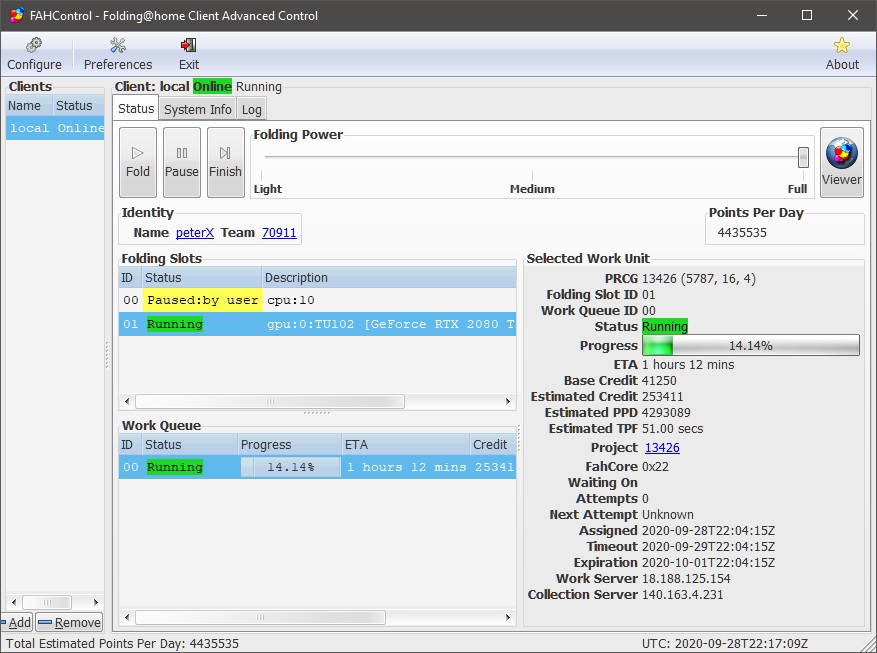Click the 14.14% progress cell in Work Queue

[x=290, y=467]
